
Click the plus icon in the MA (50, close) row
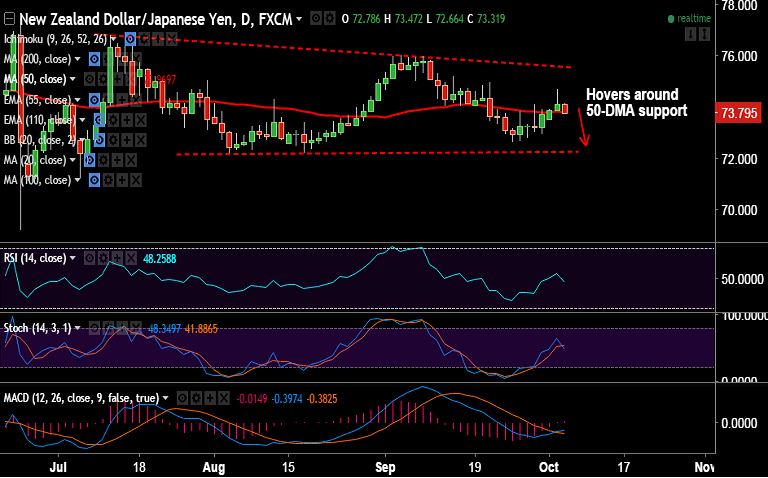(x=118, y=79)
